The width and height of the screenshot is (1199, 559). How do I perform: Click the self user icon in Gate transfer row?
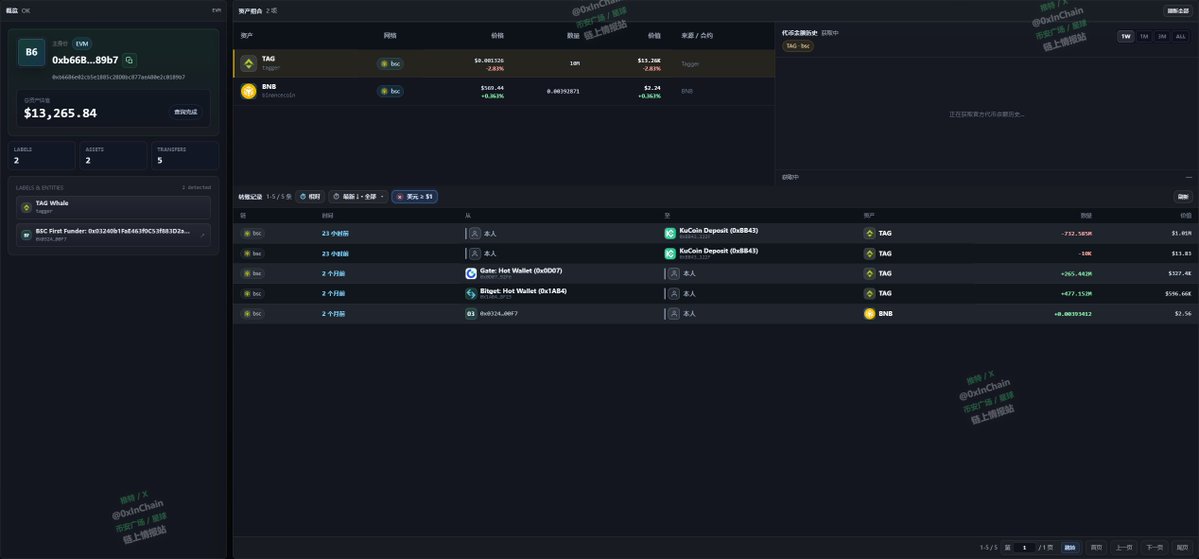point(674,274)
